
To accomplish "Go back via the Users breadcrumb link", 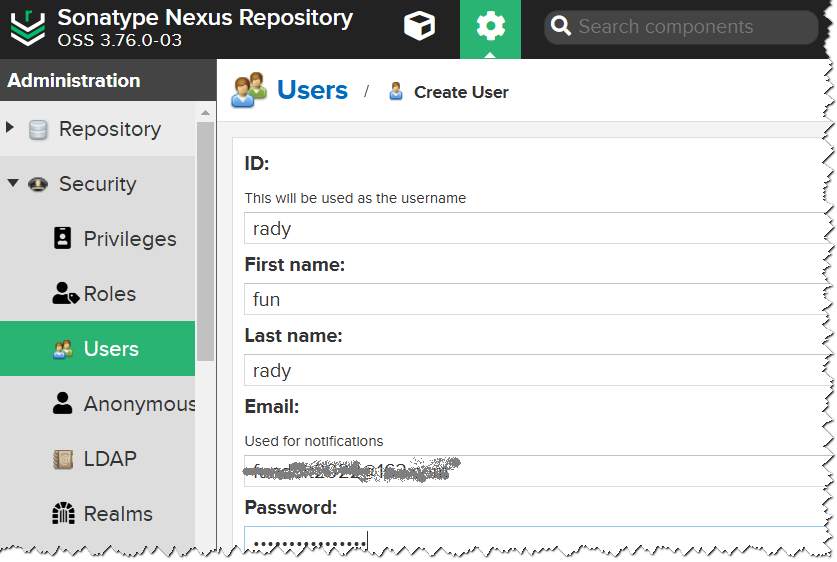I will coord(312,90).
